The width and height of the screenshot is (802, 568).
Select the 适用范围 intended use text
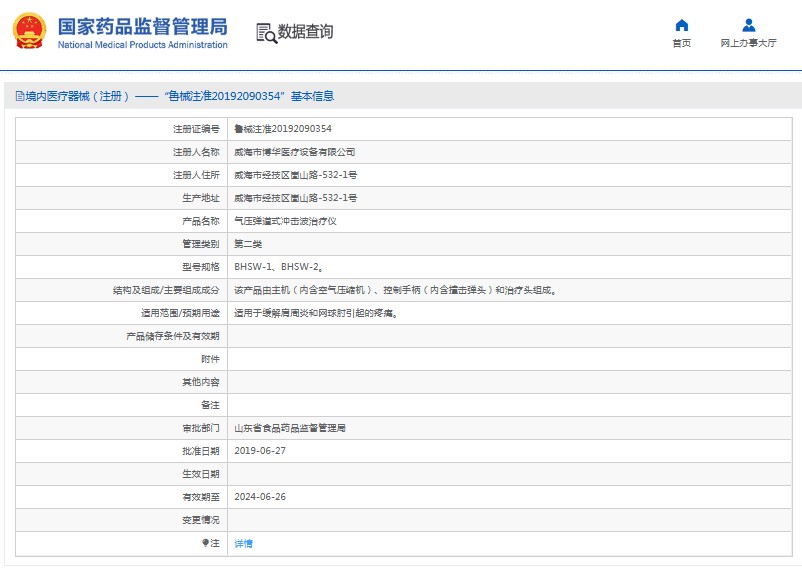tap(316, 313)
